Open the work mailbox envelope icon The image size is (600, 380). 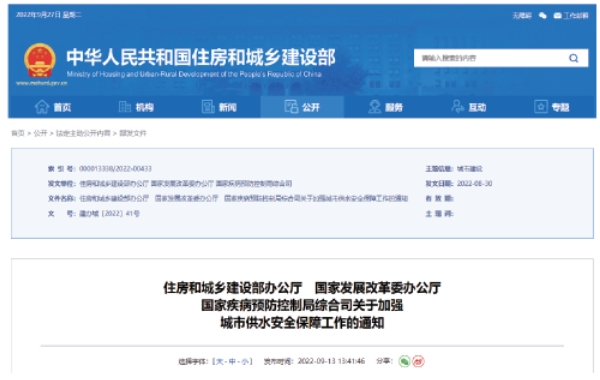point(558,16)
